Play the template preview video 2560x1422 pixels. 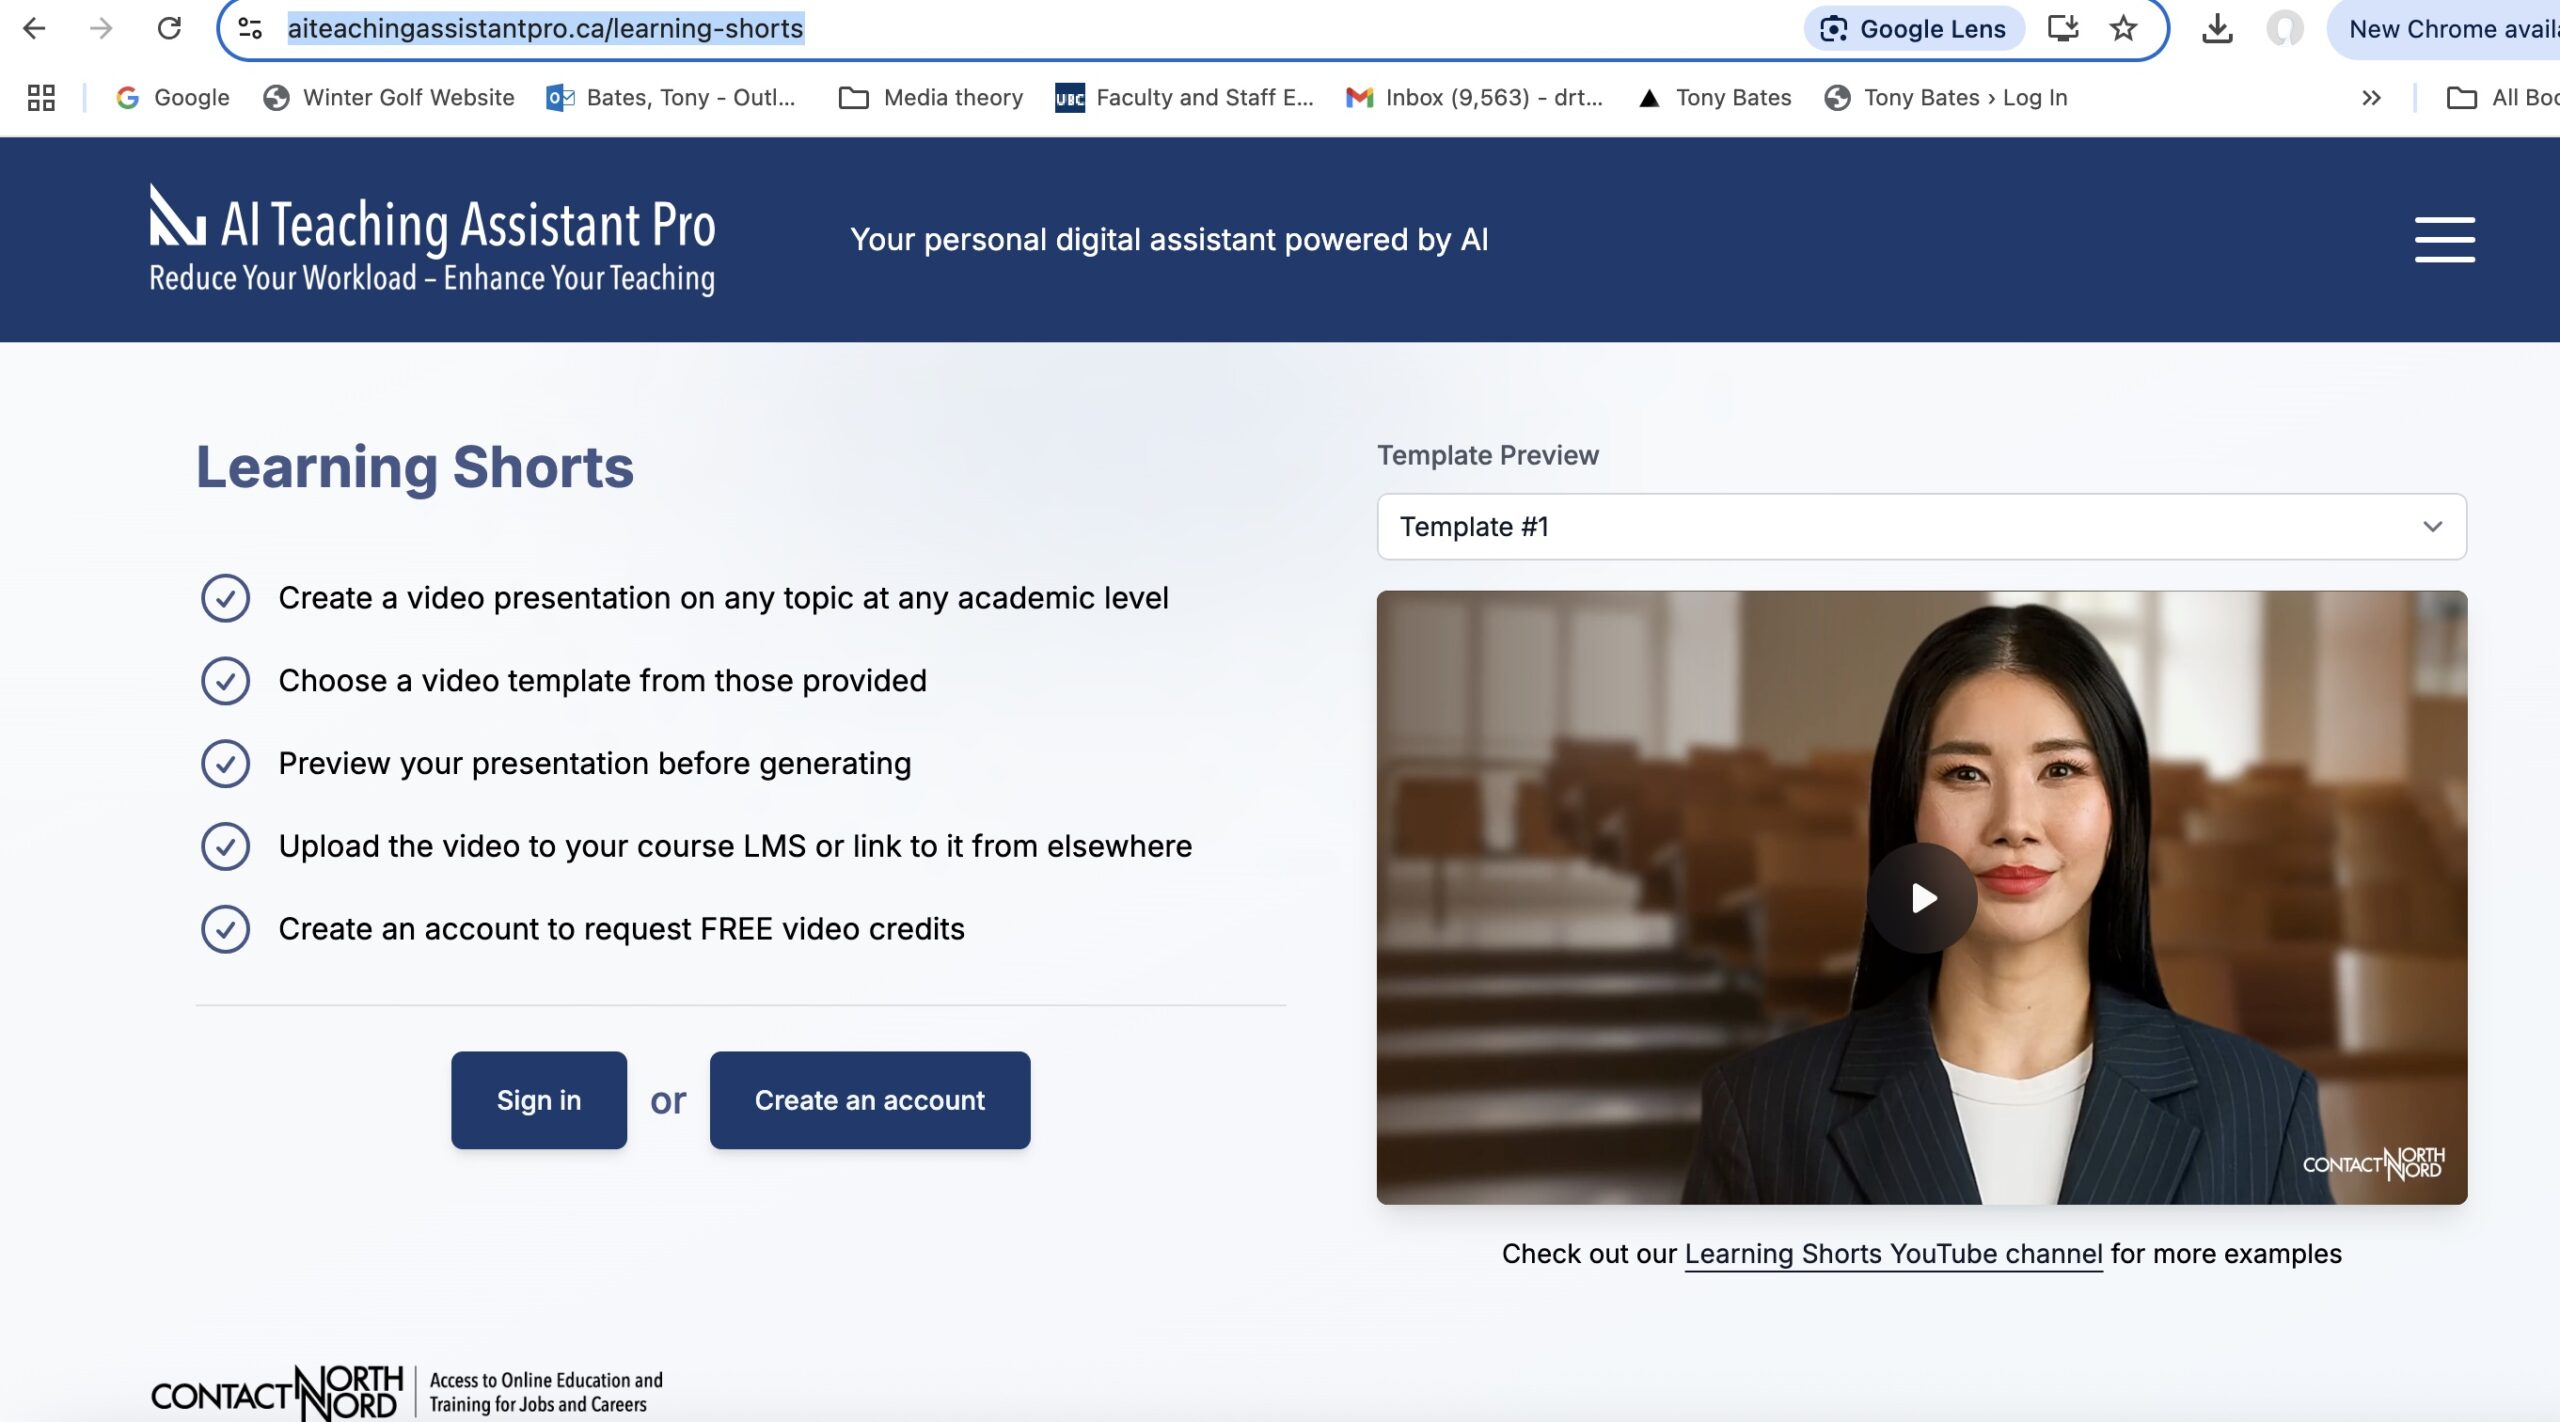pyautogui.click(x=1921, y=897)
